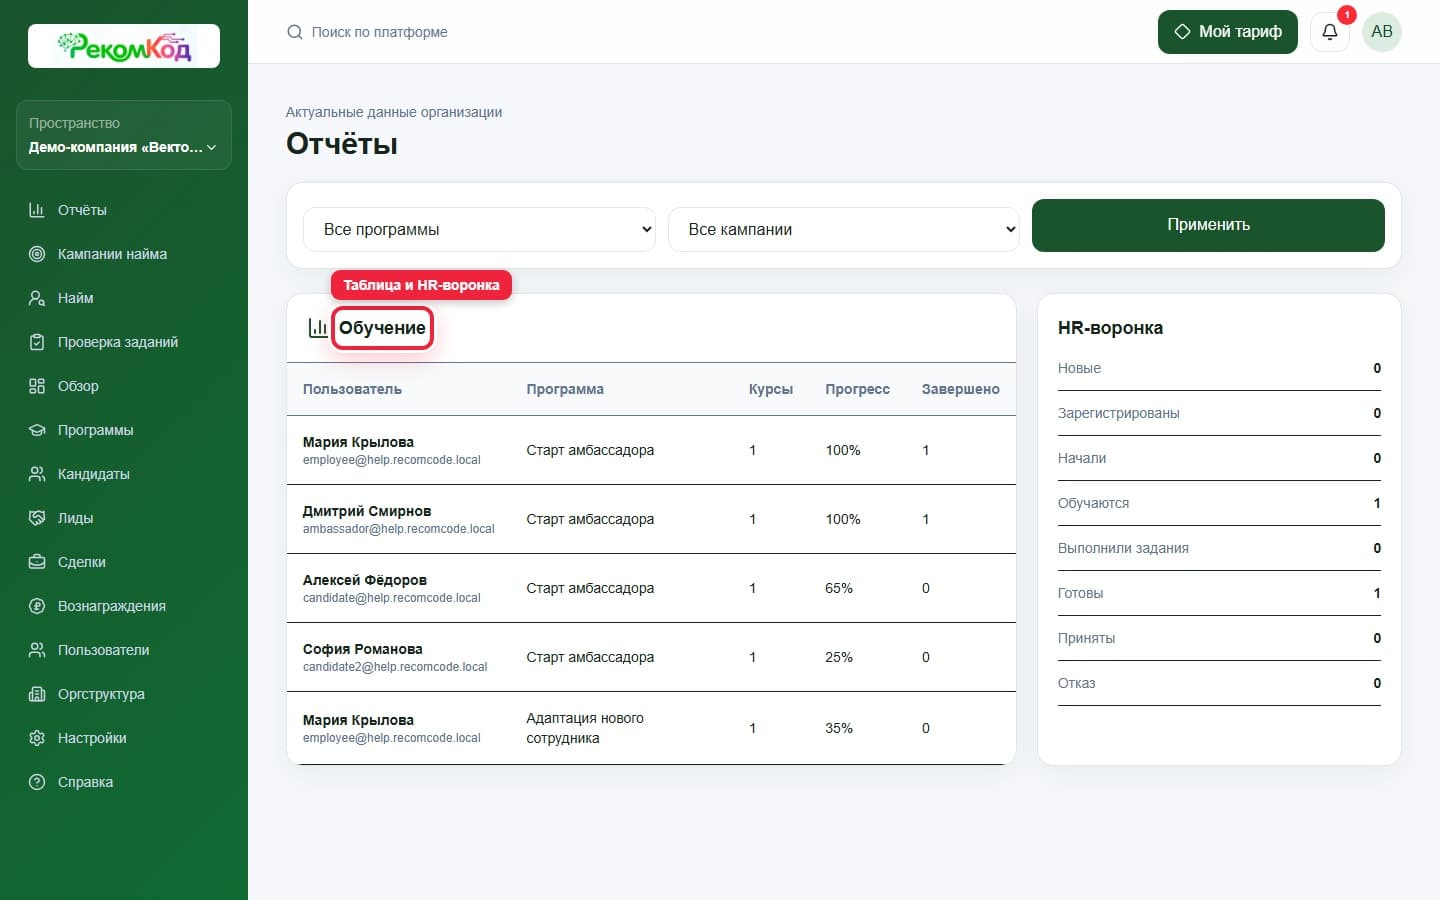Click the Обзор grid icon

(37, 386)
